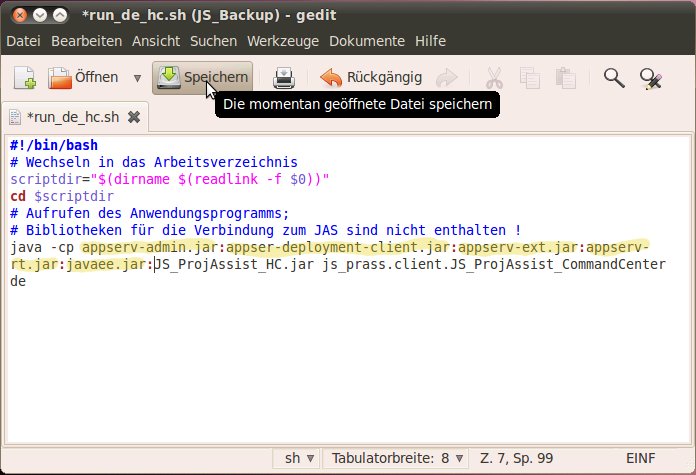This screenshot has width=696, height=475.
Task: Open a file with Öffnen button
Action: click(x=85, y=78)
